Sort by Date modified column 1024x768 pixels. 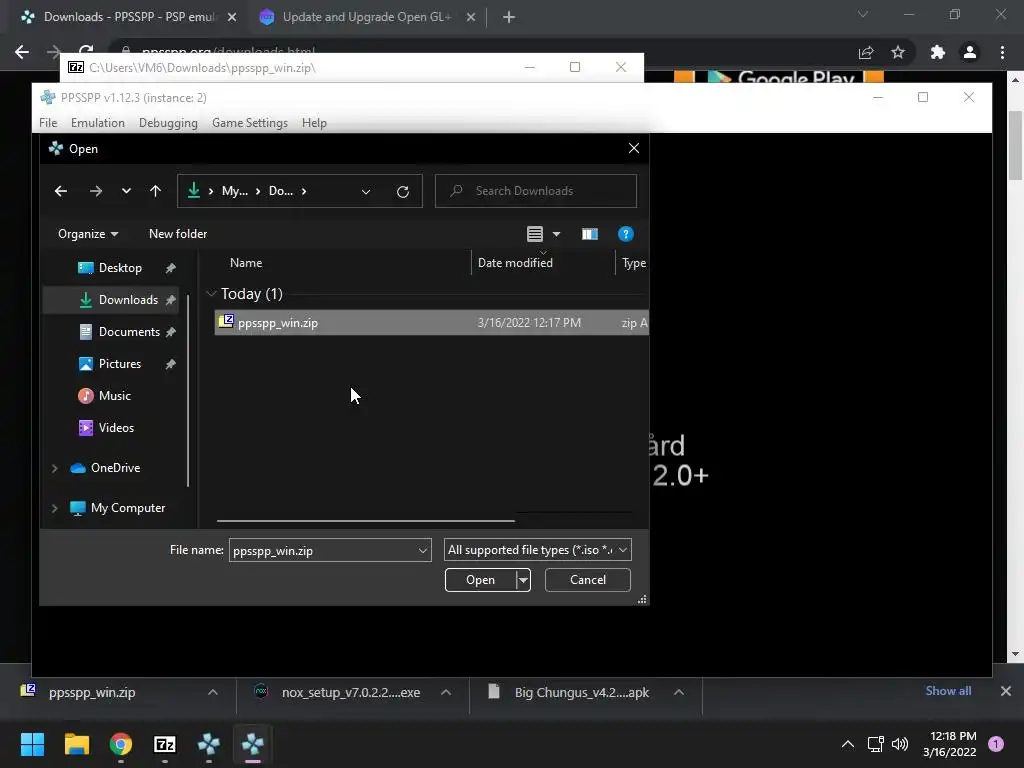[515, 263]
